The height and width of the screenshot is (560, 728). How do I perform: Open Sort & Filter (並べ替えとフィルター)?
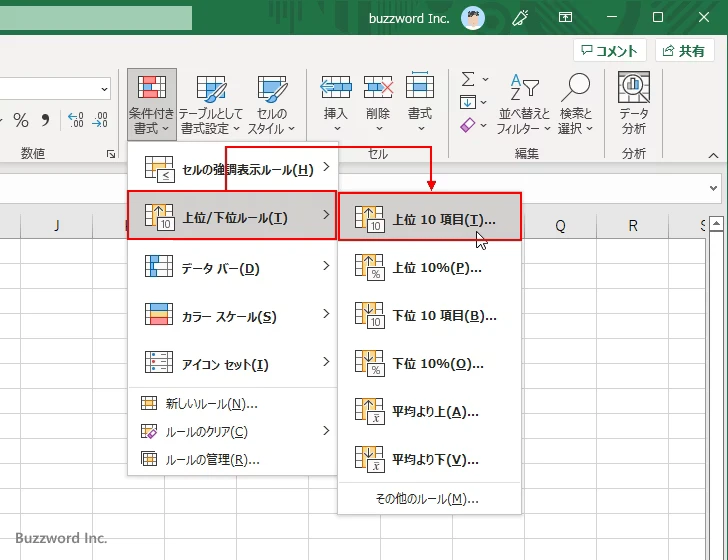tap(524, 104)
